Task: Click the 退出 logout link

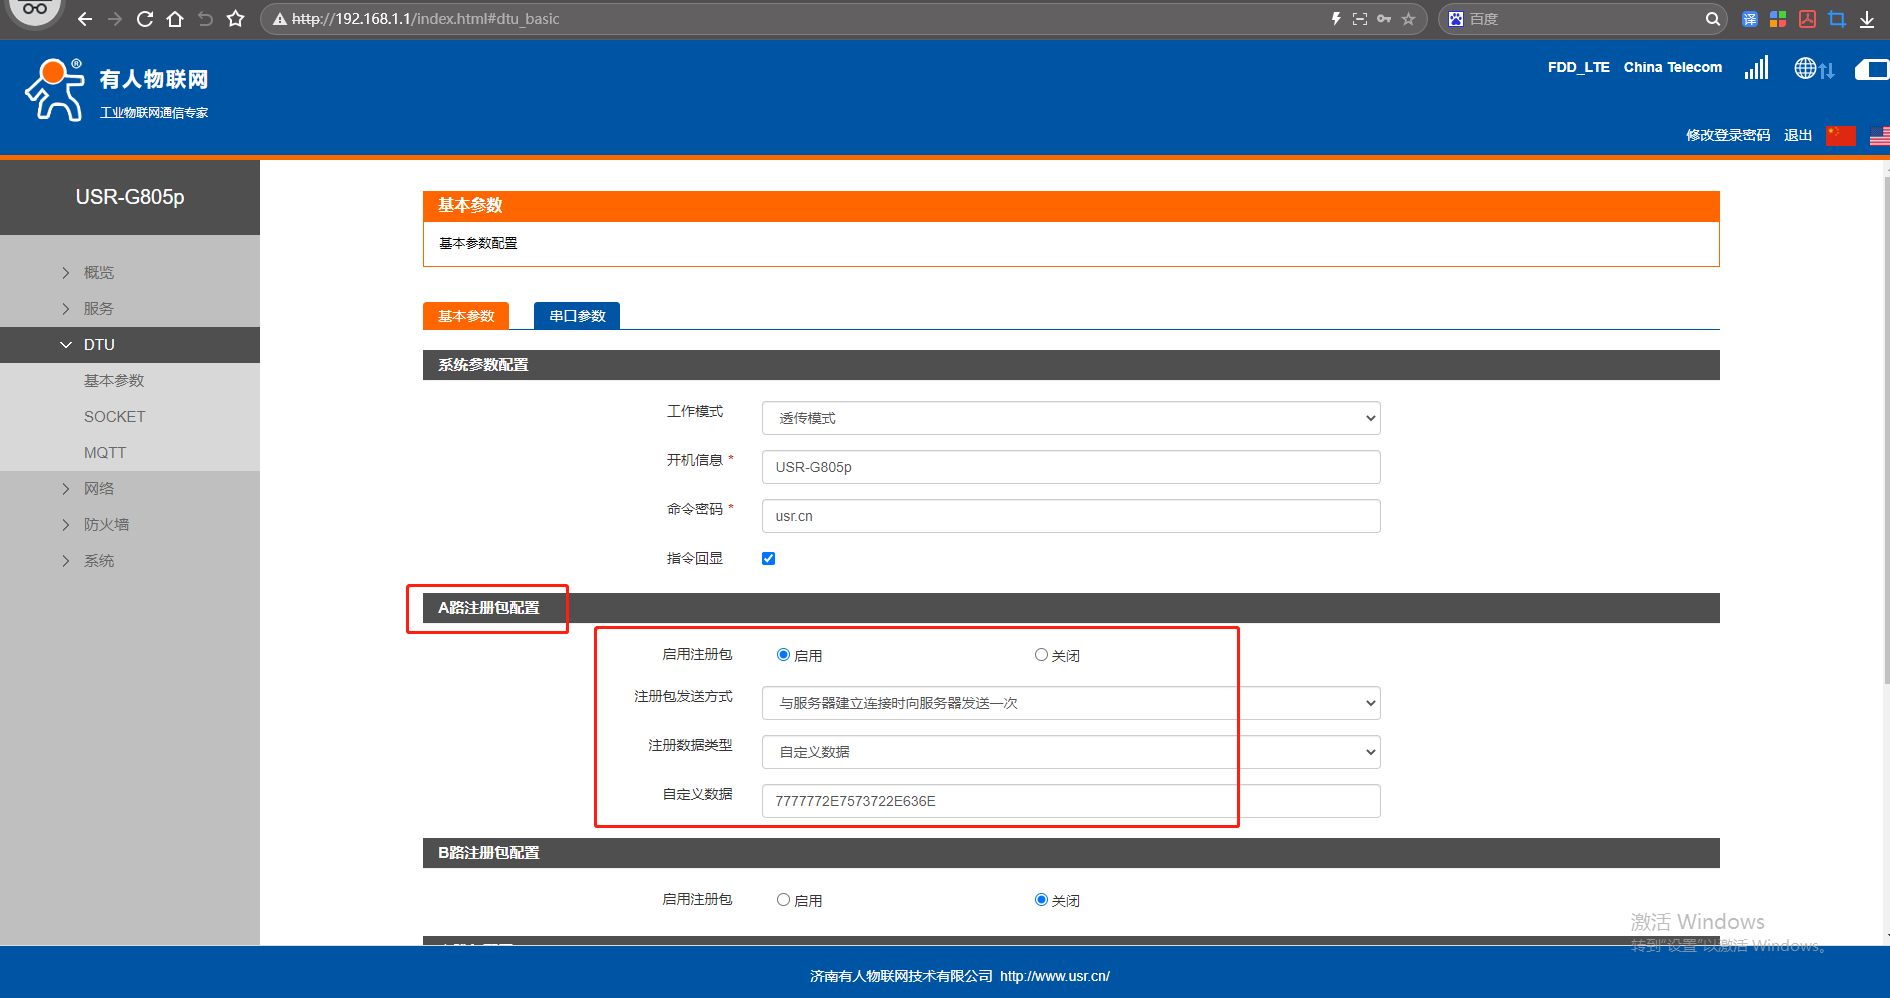Action: point(1797,135)
